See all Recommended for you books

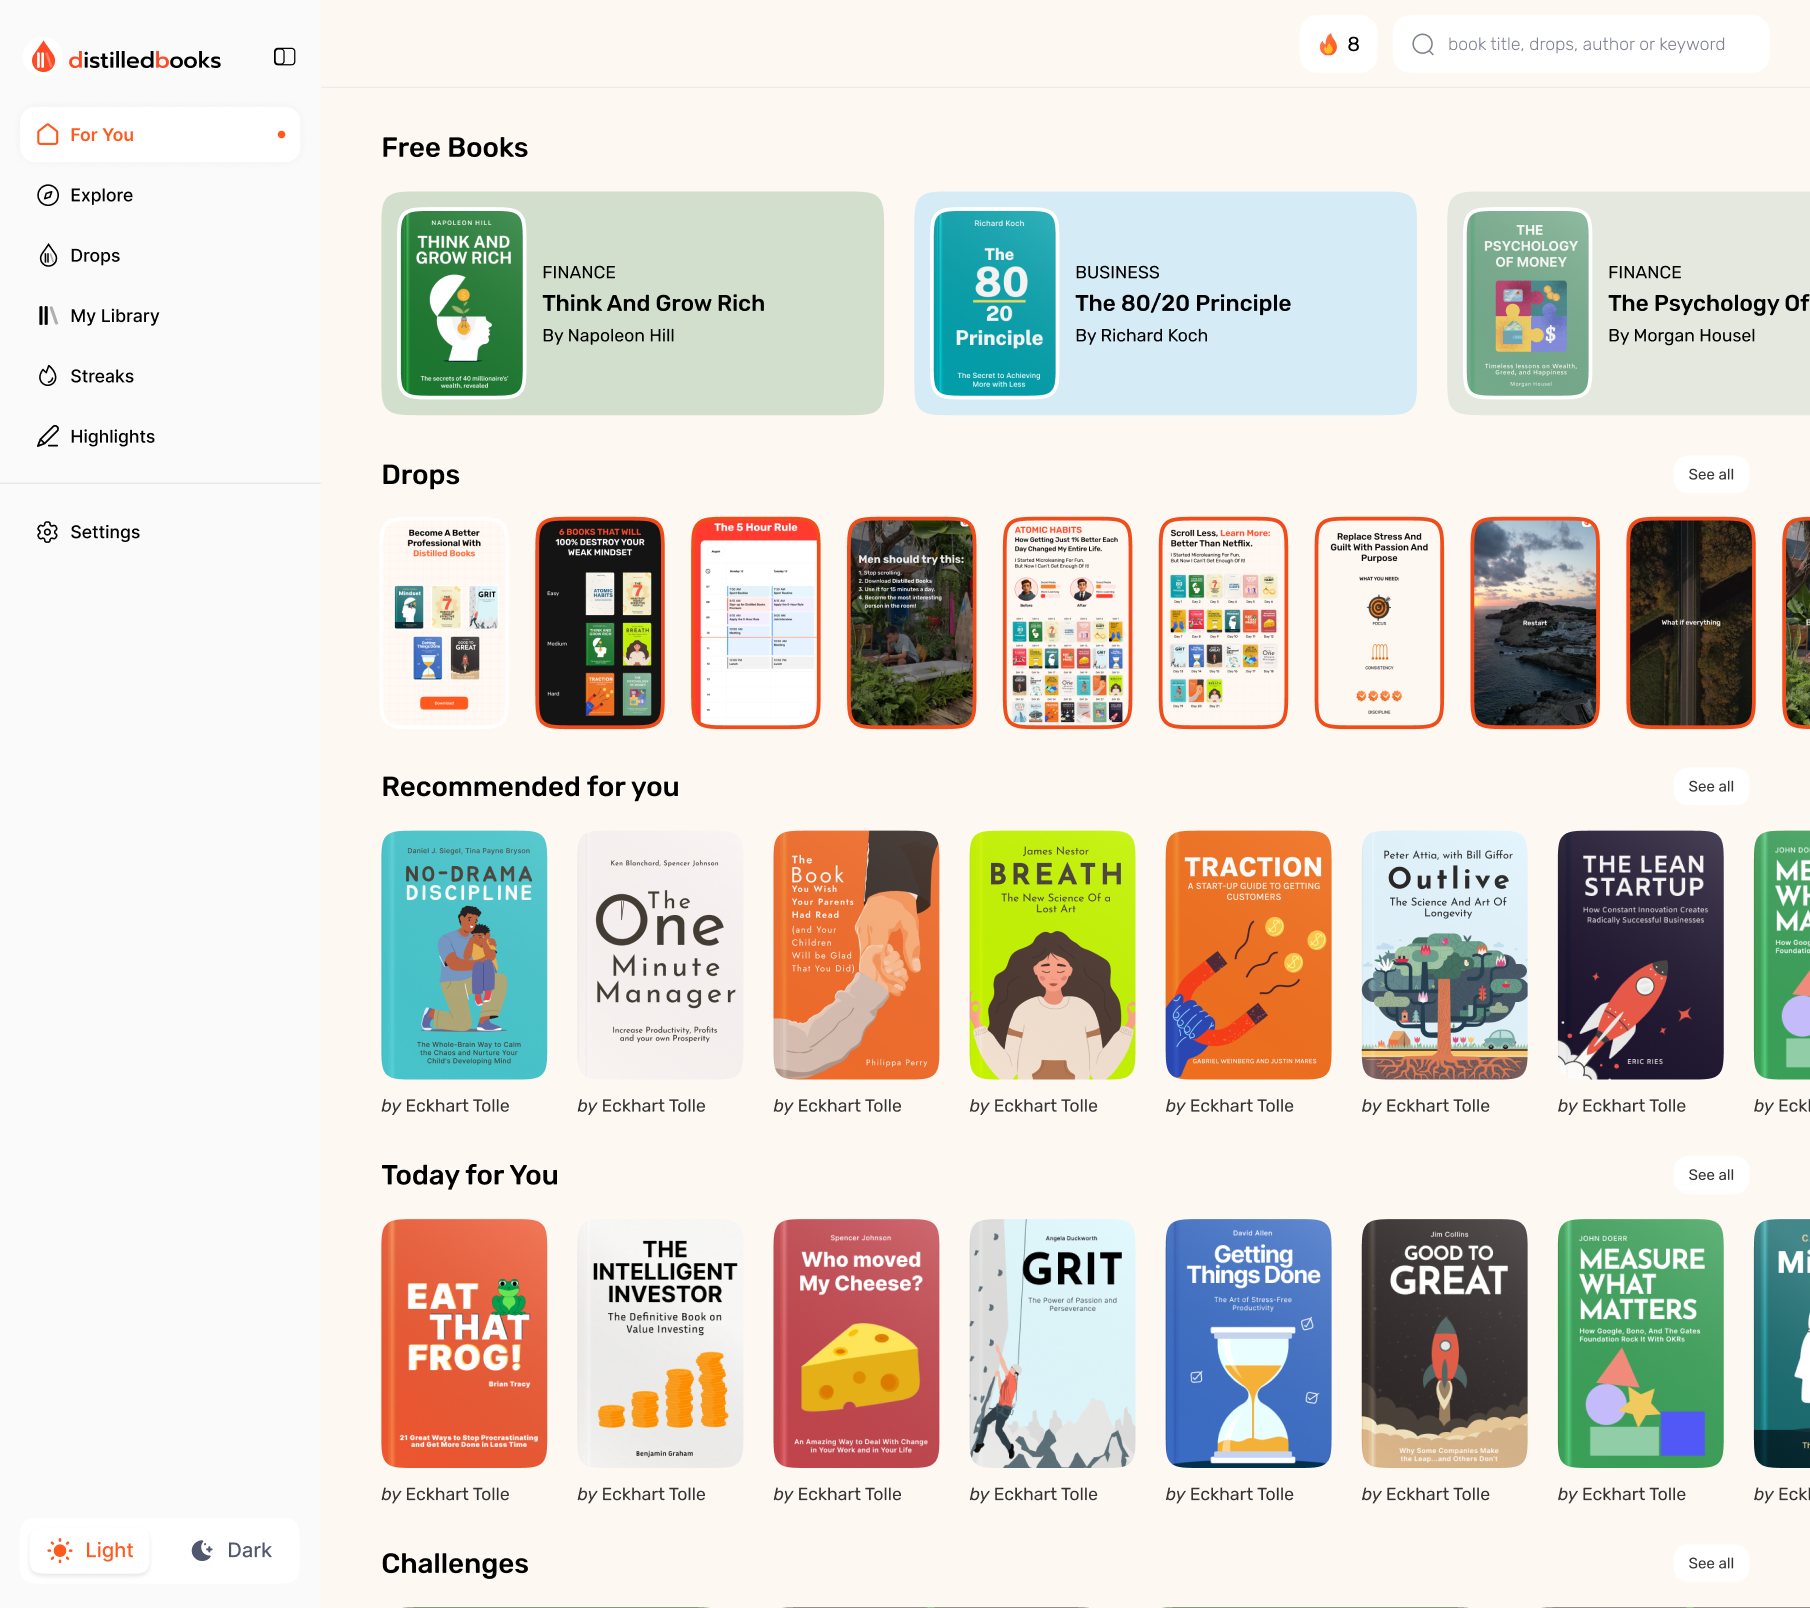tap(1710, 786)
